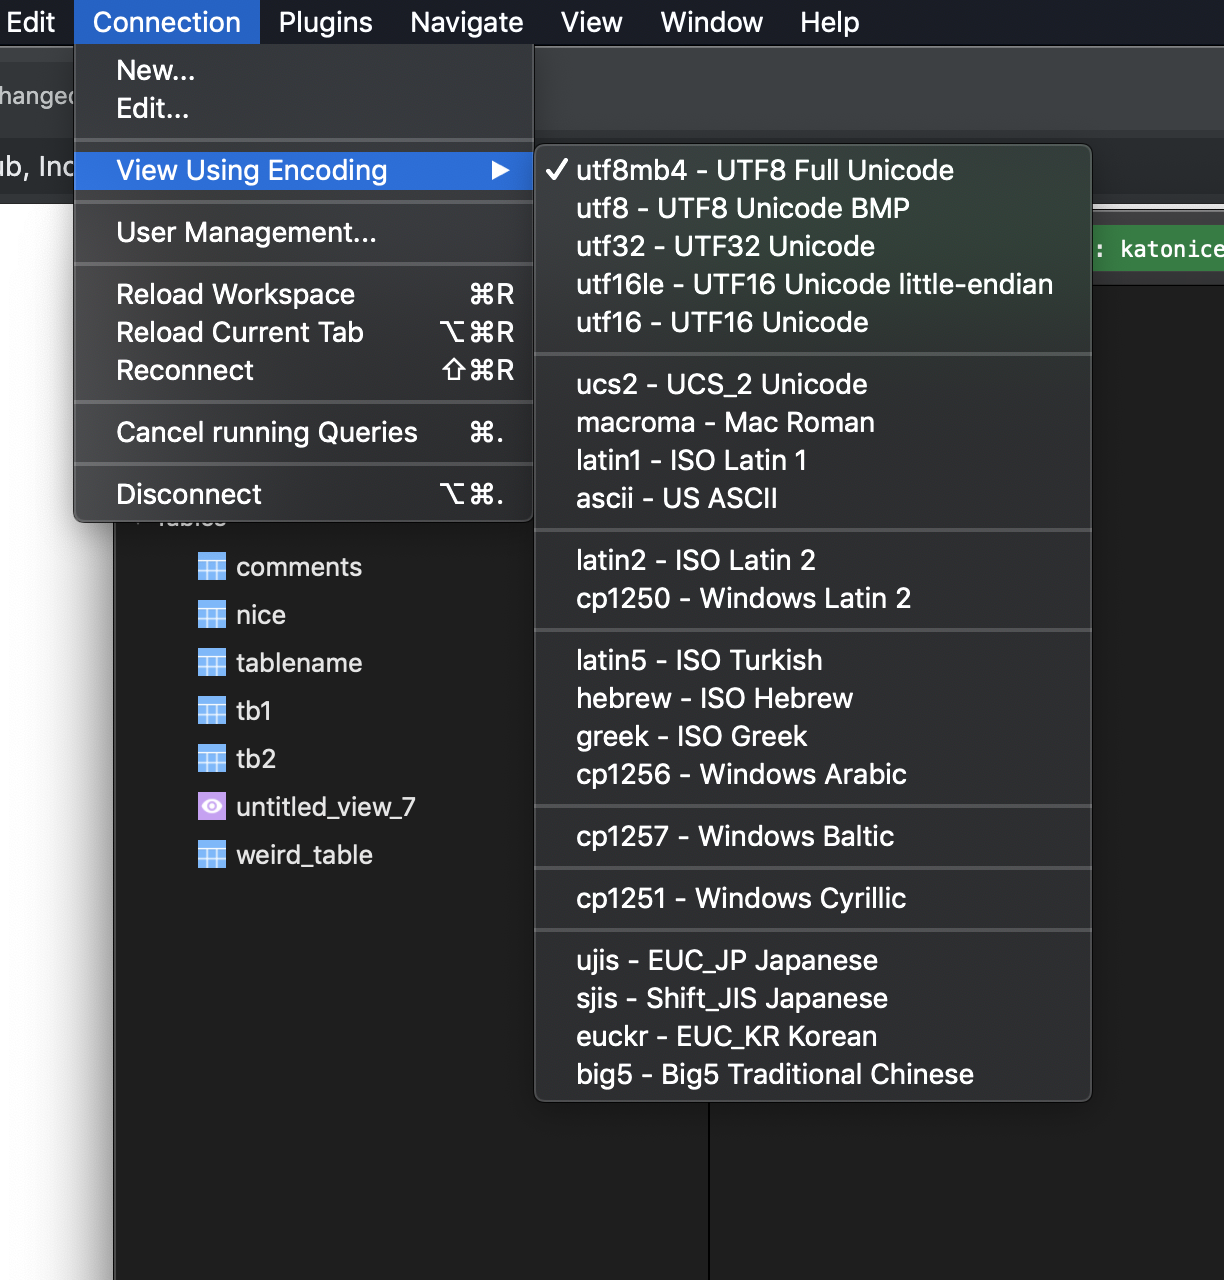Click Reconnect in the Connection menu

coord(185,370)
